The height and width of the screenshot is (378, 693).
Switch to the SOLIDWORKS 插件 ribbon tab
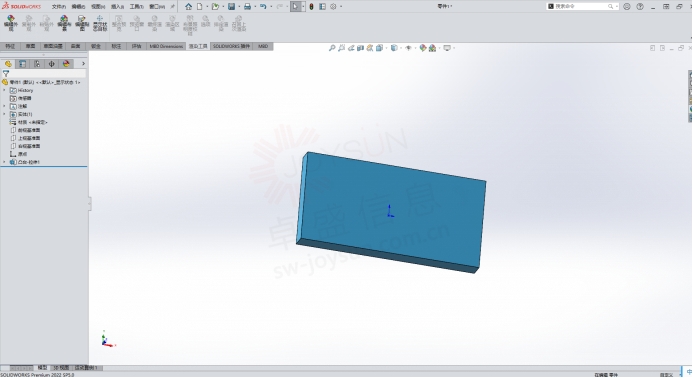pos(231,46)
